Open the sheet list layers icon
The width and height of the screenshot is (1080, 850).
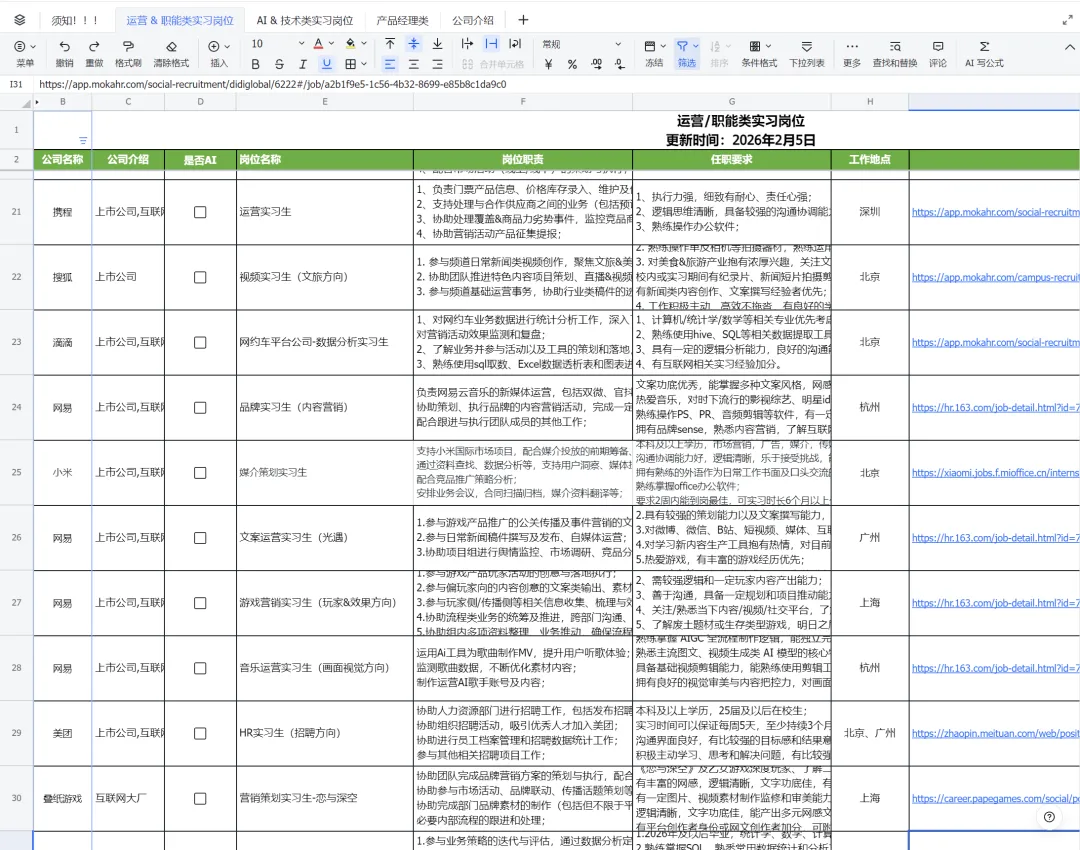pos(19,20)
